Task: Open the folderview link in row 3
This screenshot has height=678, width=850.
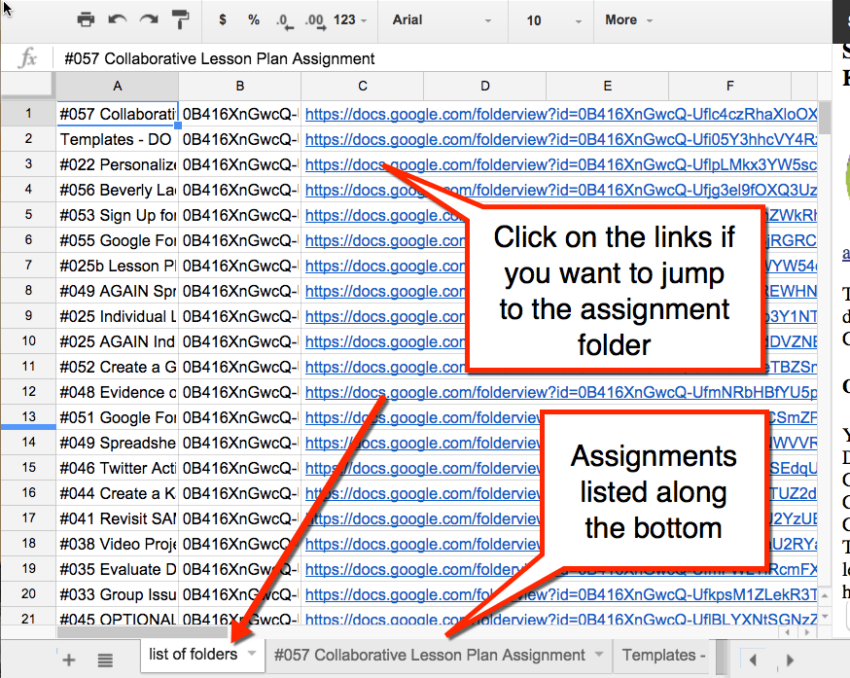Action: [561, 165]
